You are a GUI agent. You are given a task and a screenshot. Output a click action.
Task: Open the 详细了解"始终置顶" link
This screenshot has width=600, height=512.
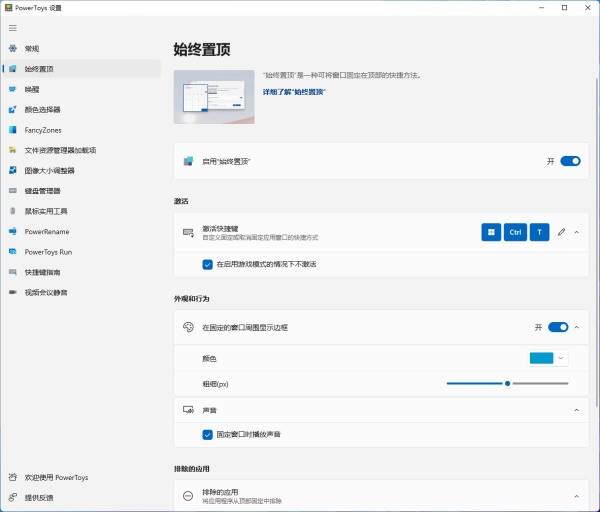click(294, 92)
